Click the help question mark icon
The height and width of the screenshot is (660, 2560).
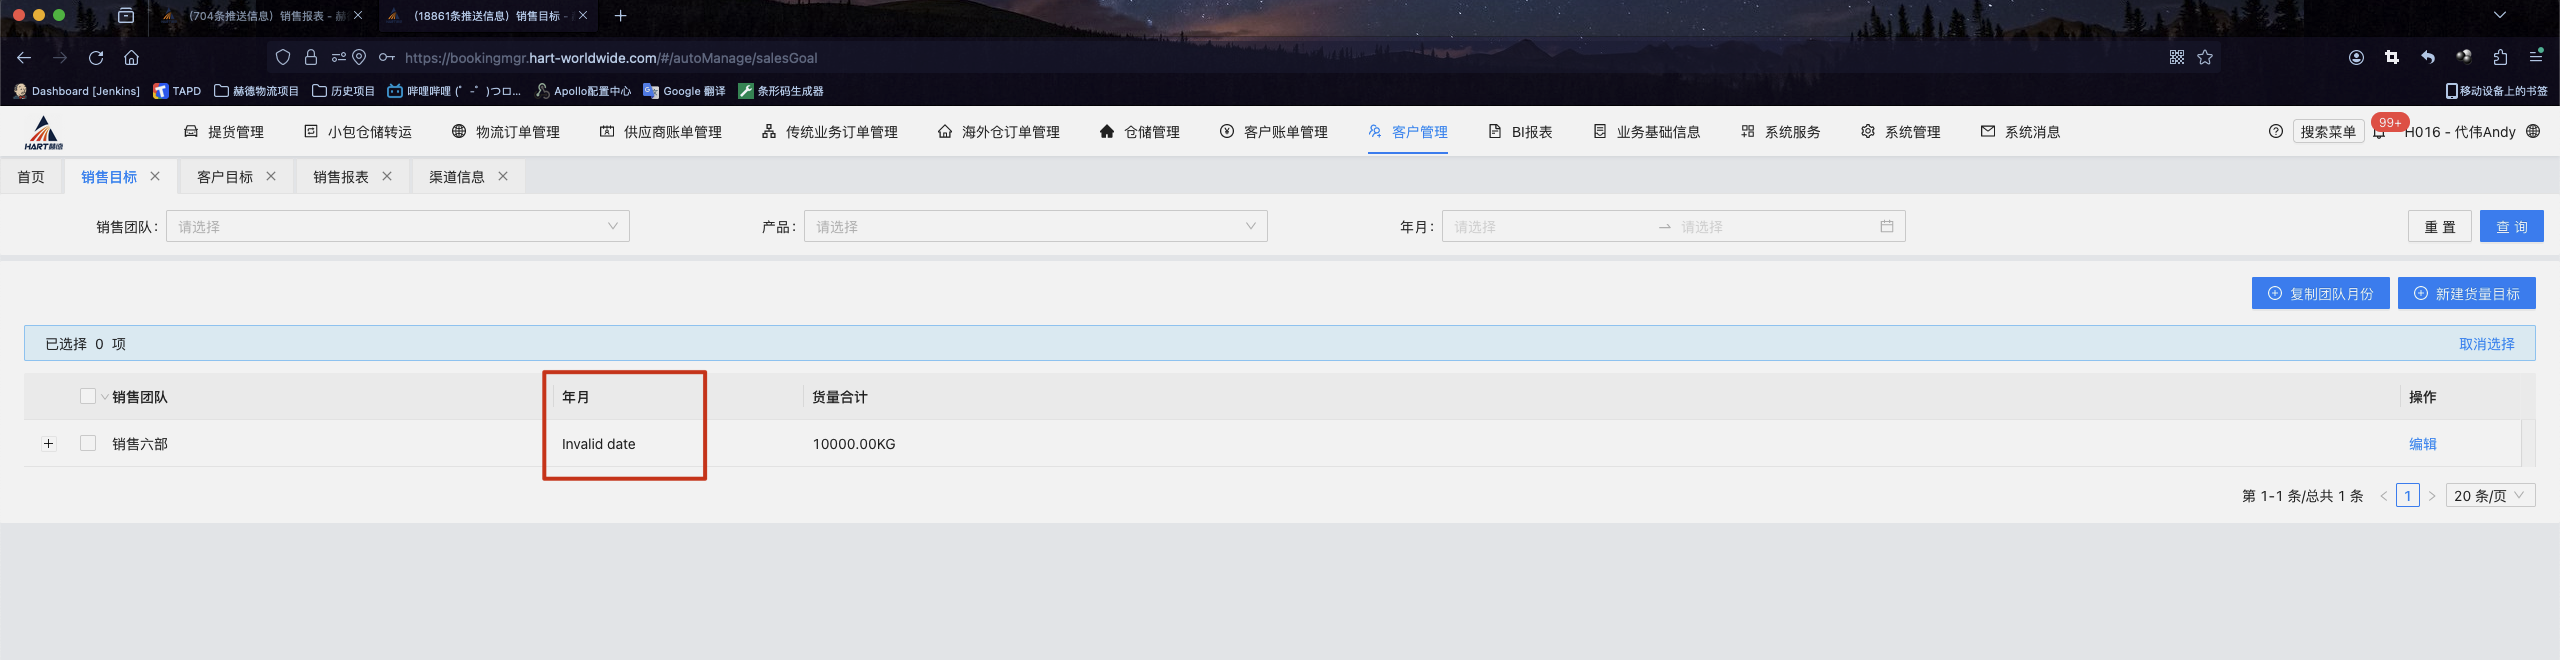tap(2276, 132)
